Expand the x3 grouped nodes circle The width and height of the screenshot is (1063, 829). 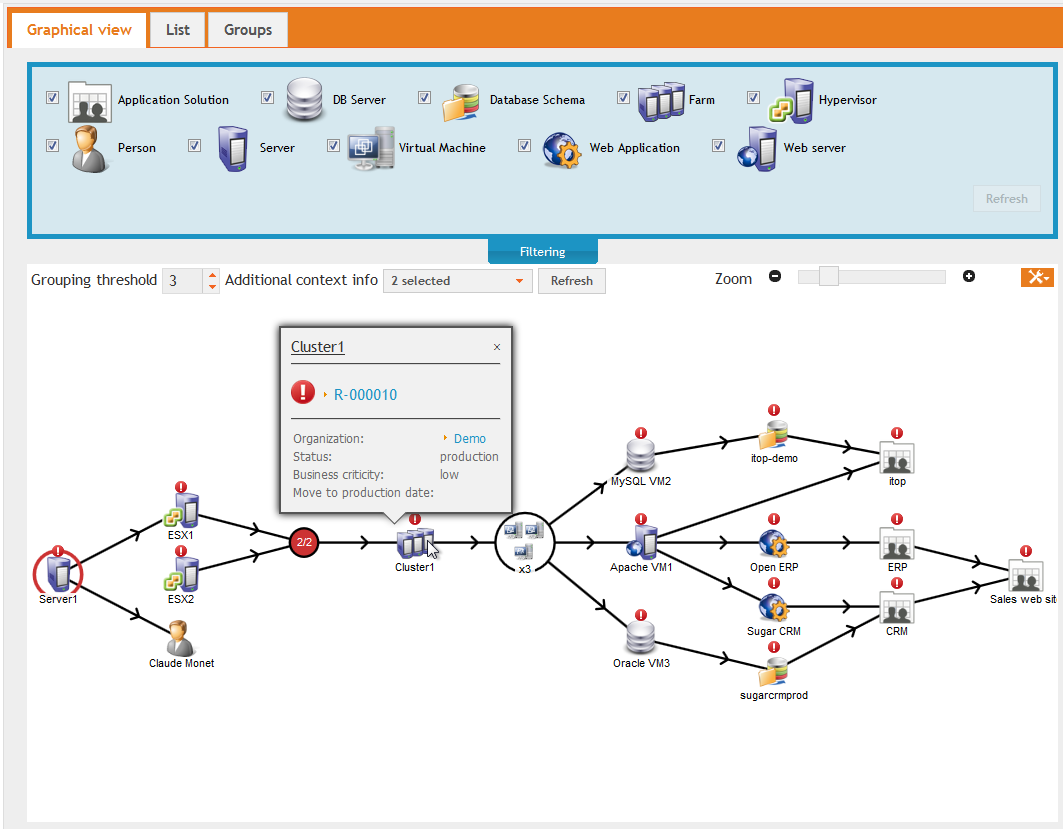tap(524, 540)
